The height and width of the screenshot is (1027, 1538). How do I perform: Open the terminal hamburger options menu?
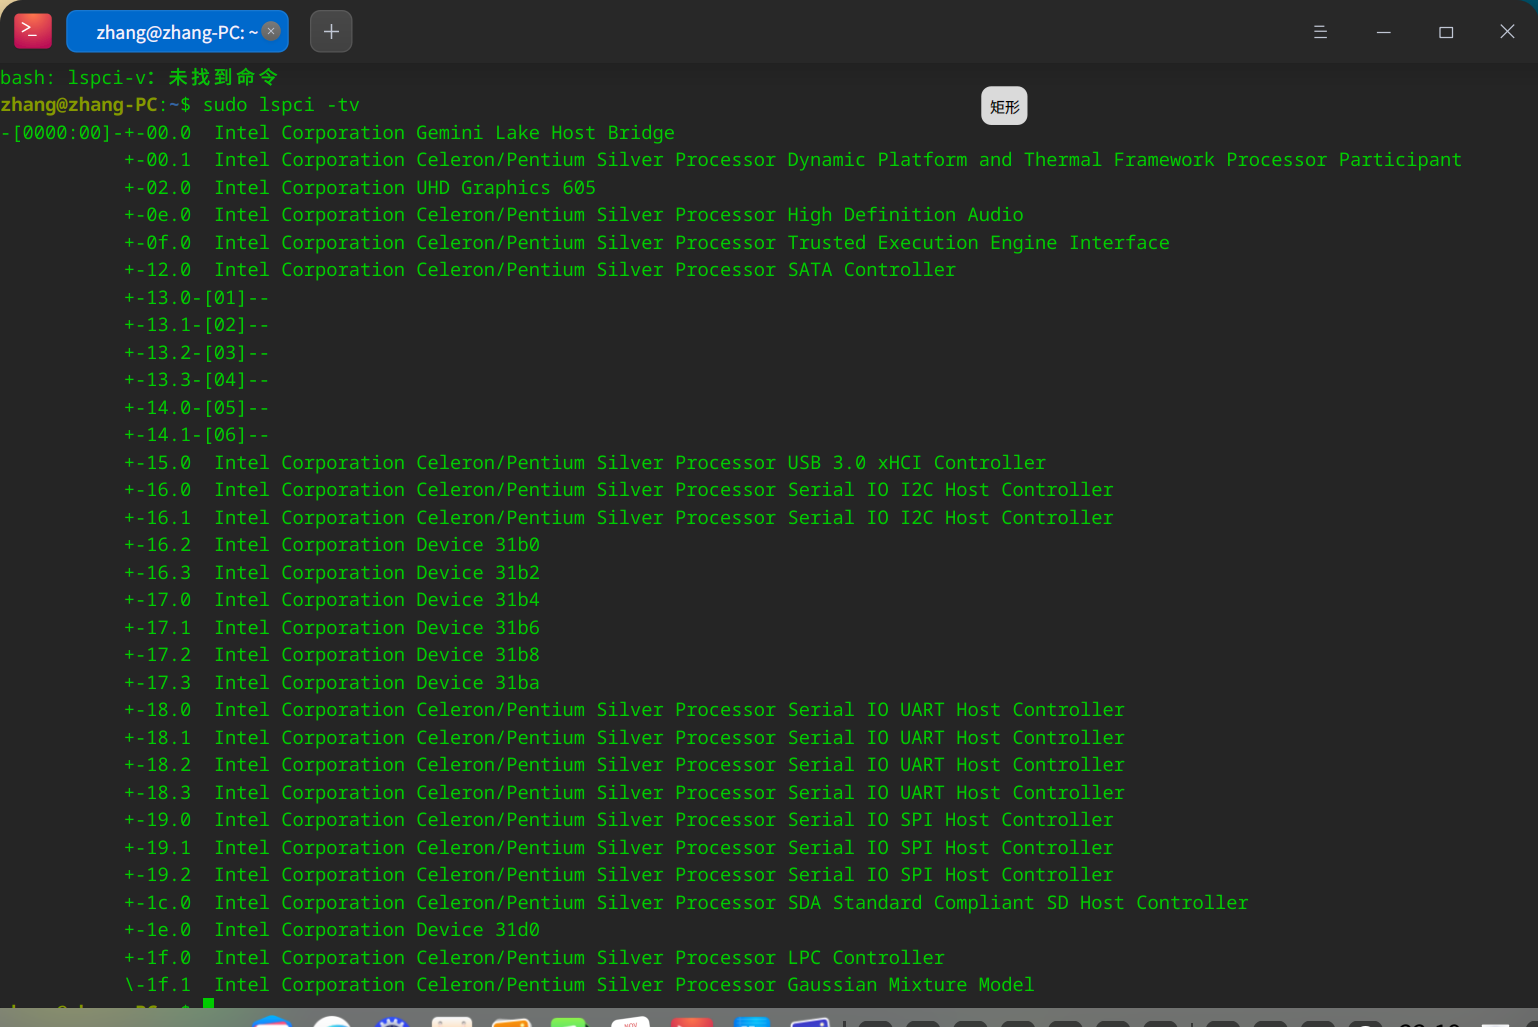coord(1320,31)
